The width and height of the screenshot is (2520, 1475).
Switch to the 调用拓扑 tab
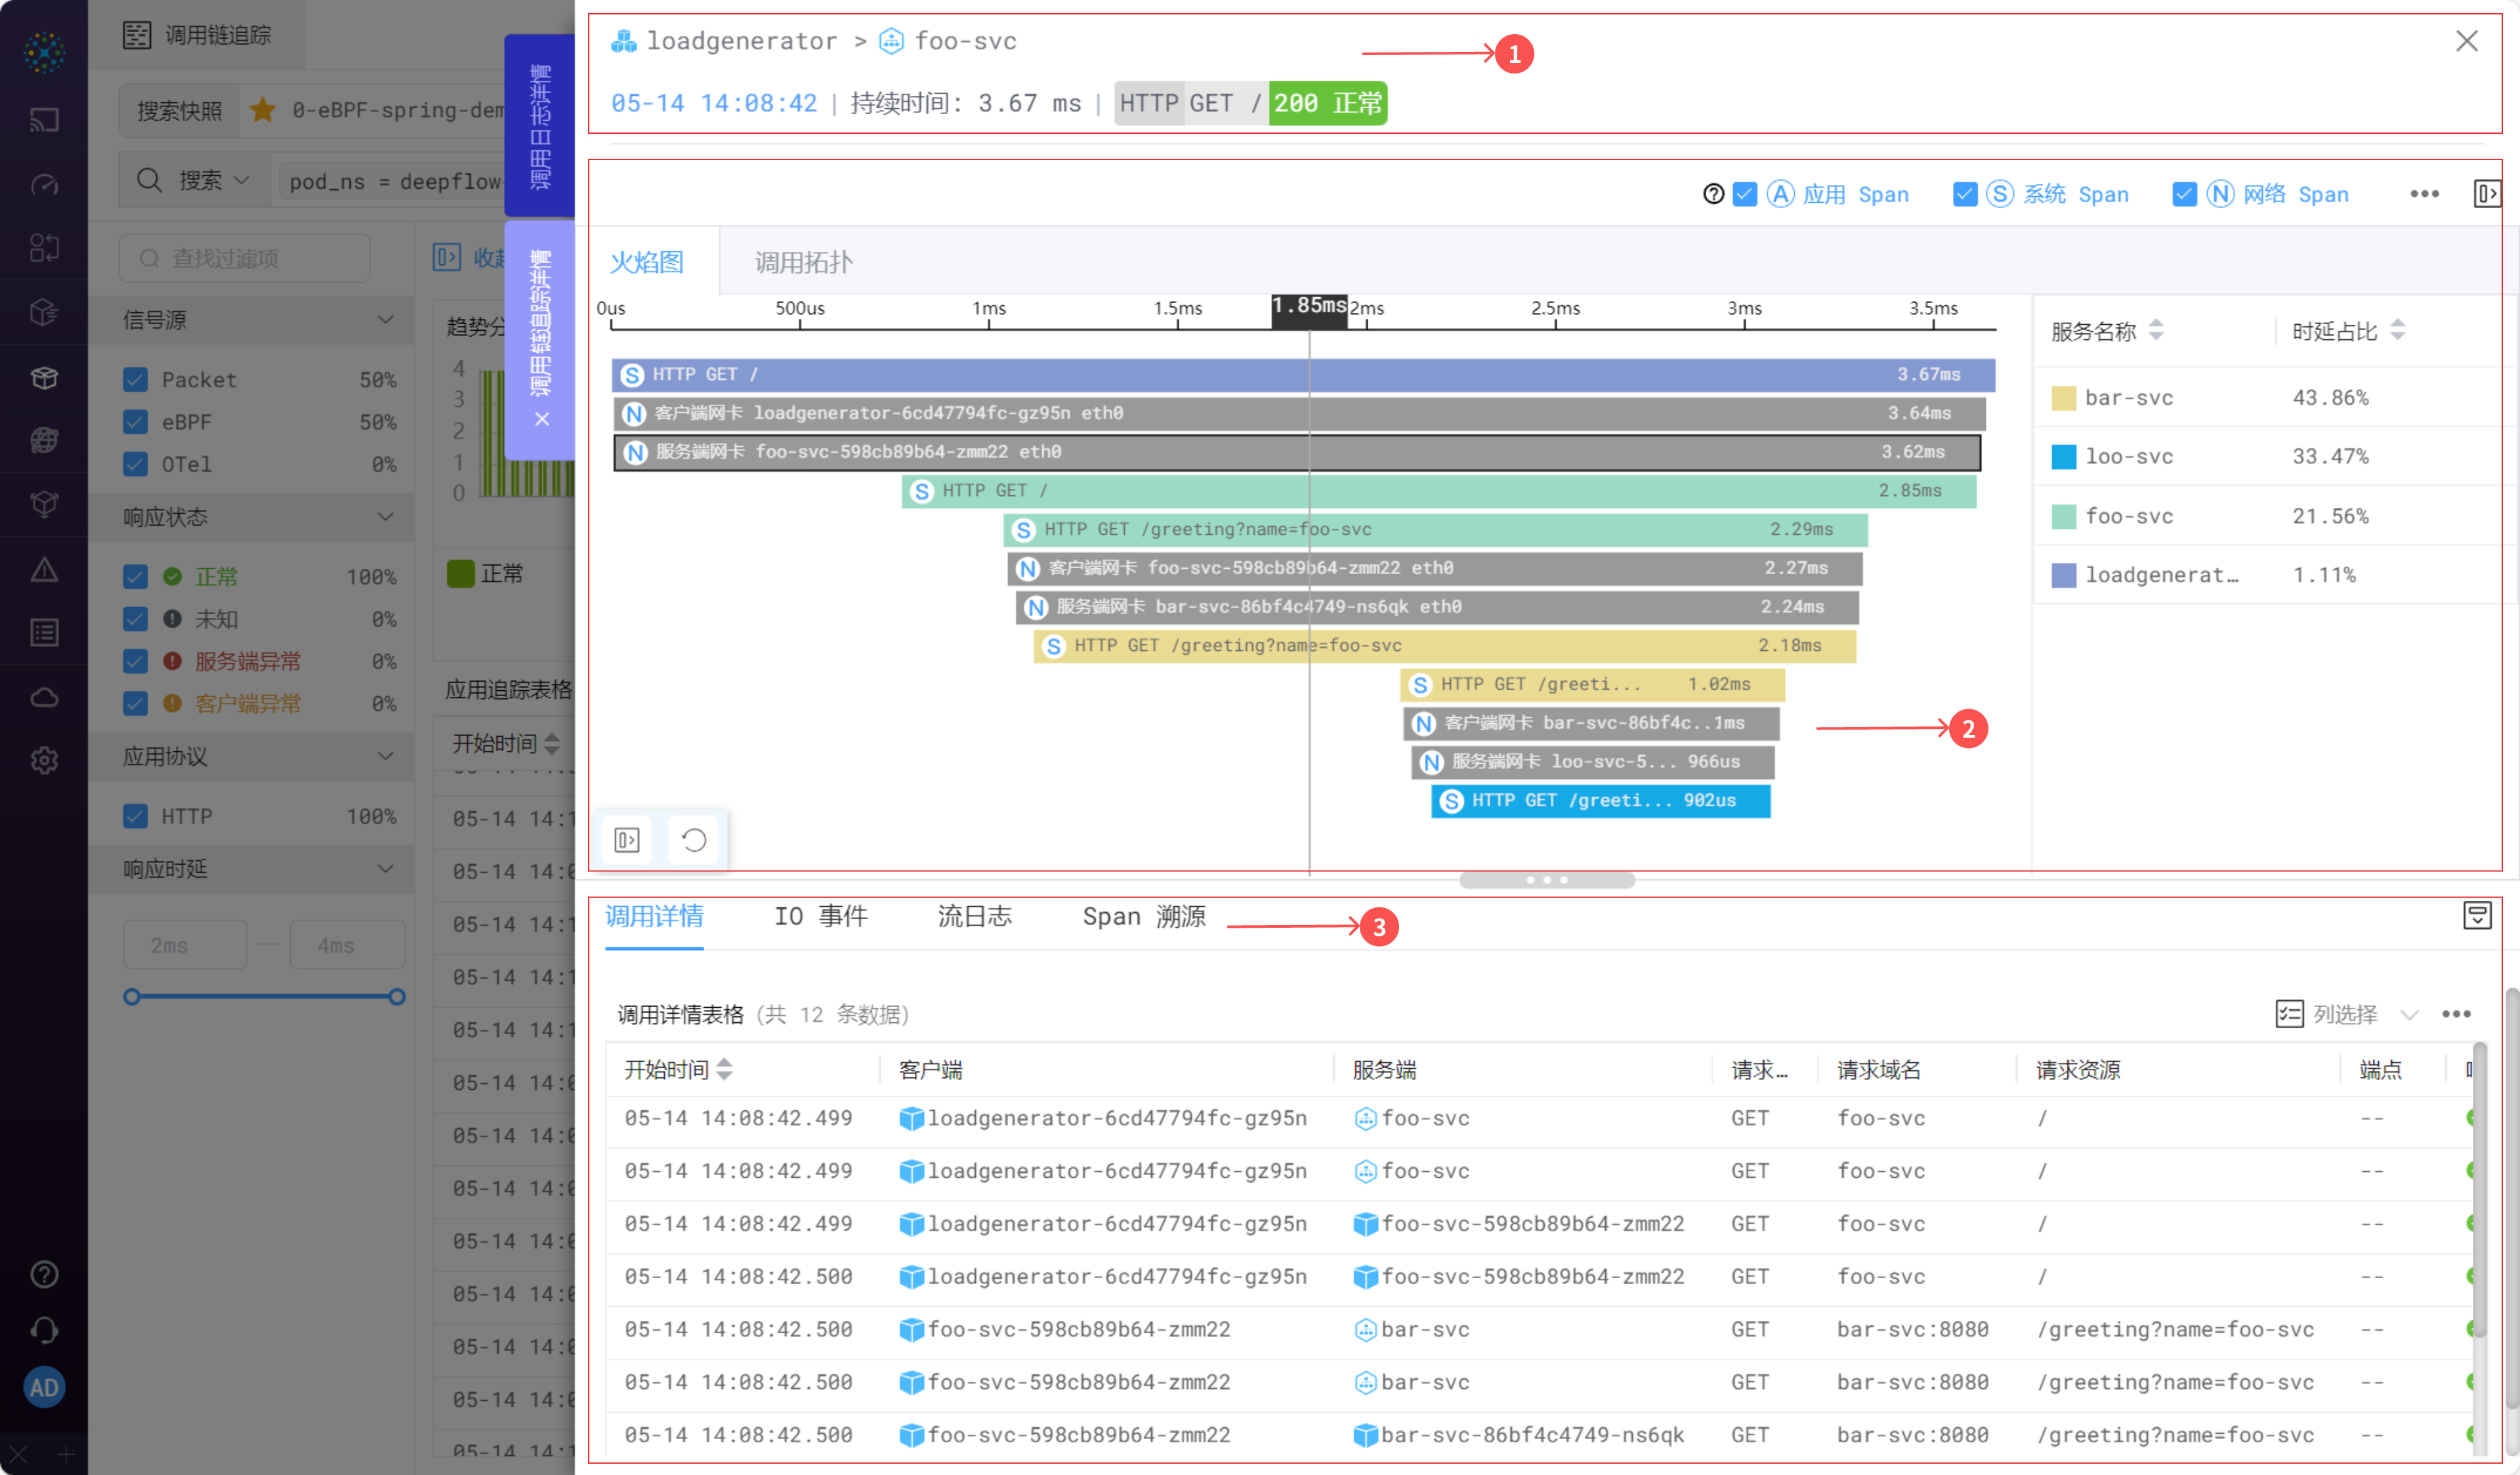tap(803, 262)
